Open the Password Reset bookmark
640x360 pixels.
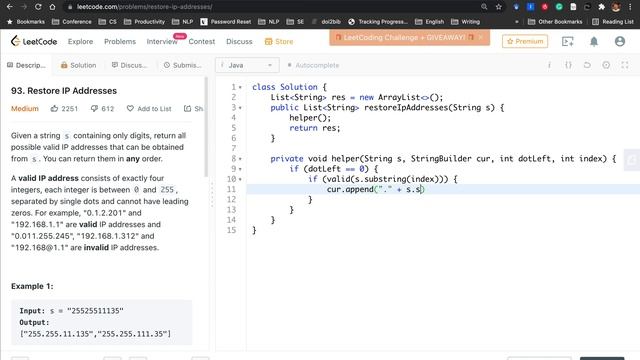[x=226, y=22]
